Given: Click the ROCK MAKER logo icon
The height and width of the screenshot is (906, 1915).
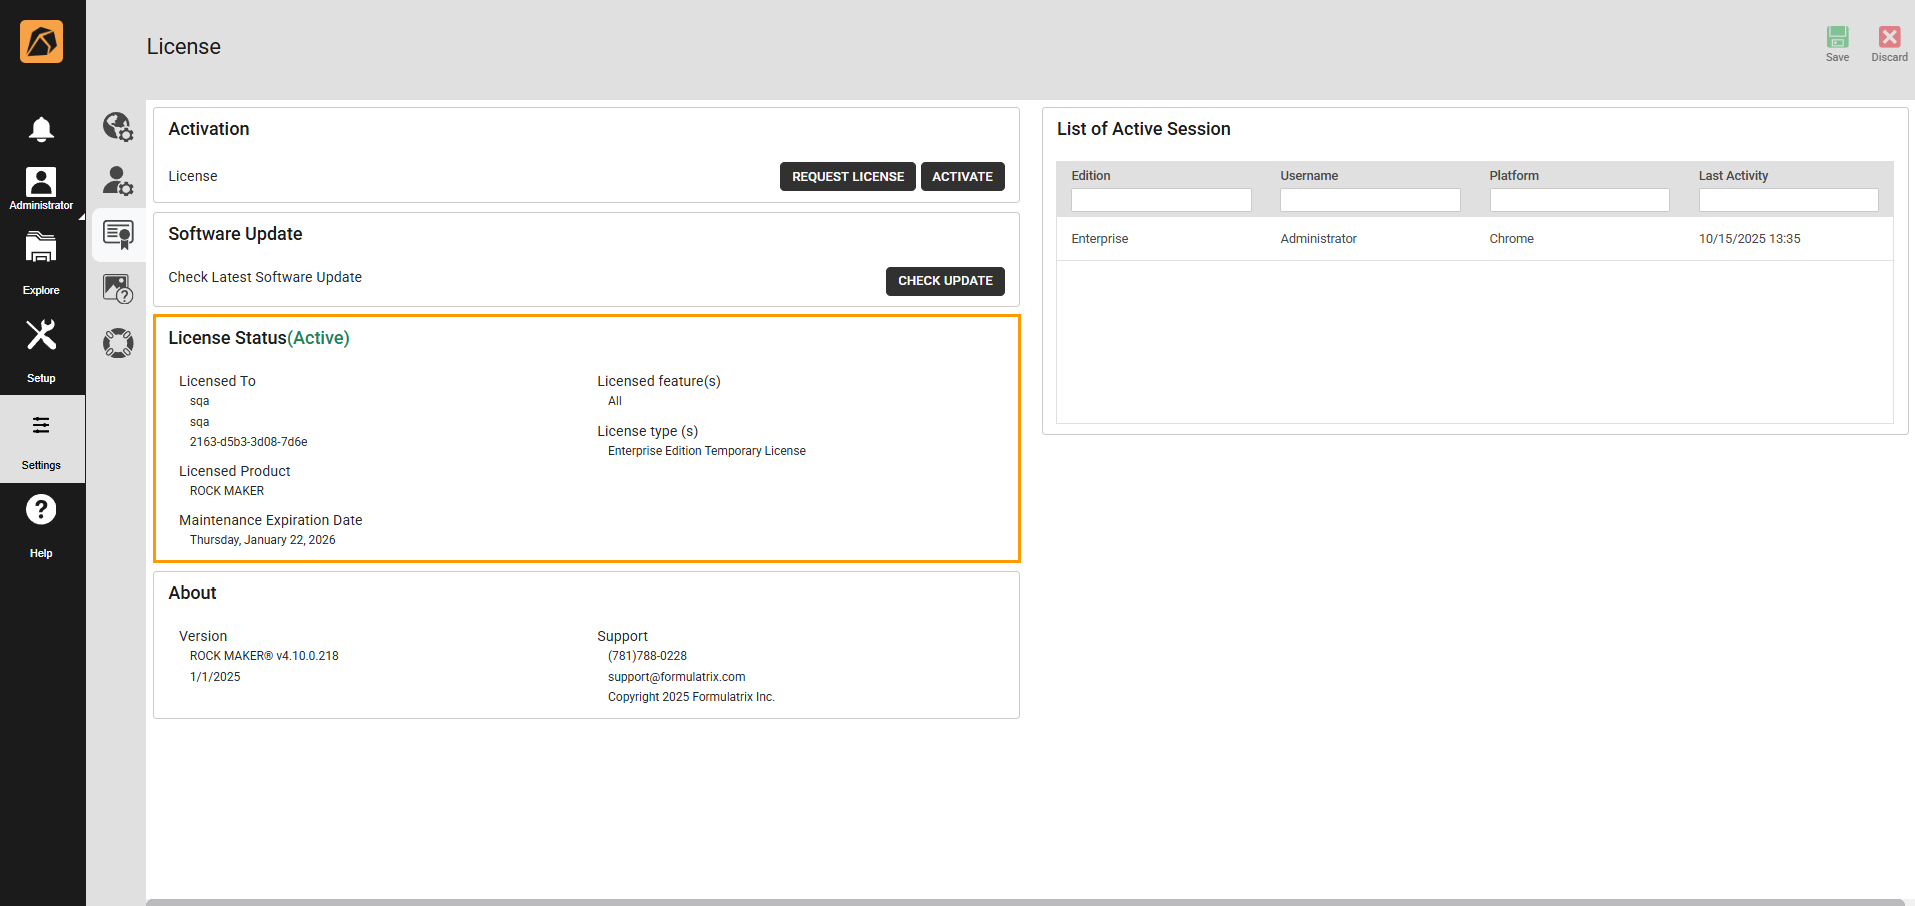Looking at the screenshot, I should [x=41, y=42].
